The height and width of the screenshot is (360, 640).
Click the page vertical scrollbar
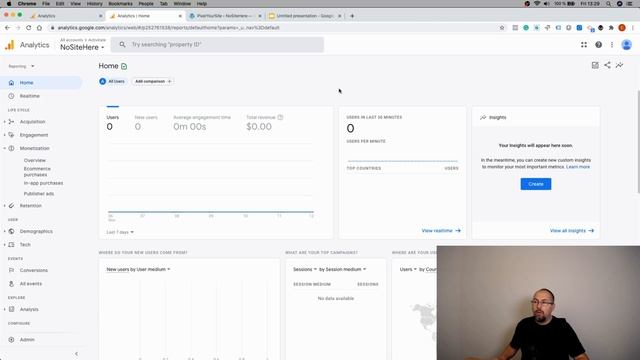[x=638, y=142]
